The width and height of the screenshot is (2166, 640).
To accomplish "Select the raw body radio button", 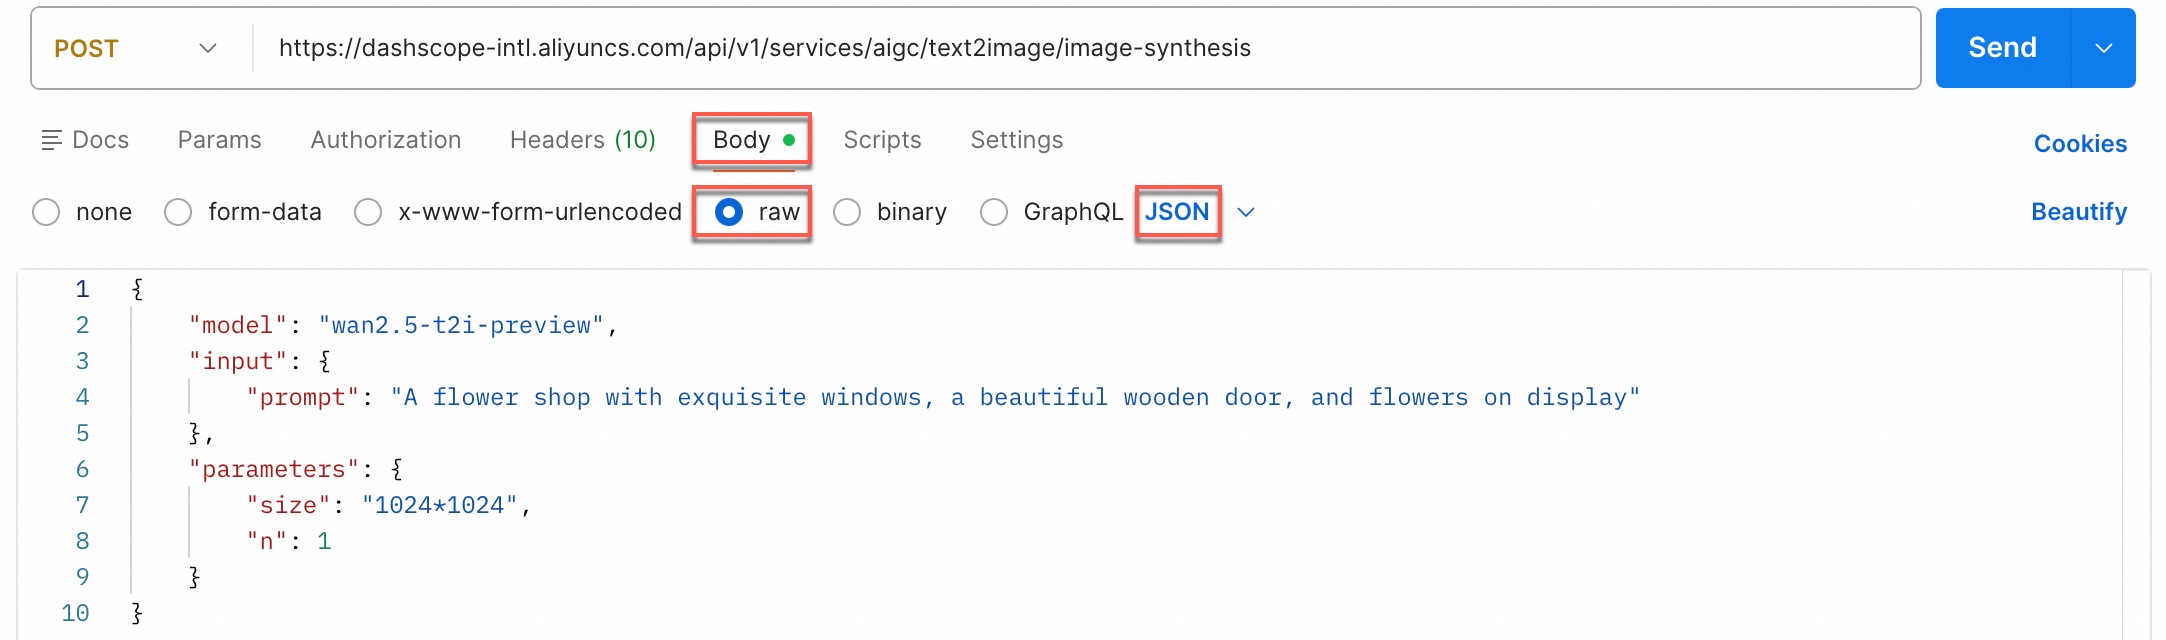I will 729,212.
